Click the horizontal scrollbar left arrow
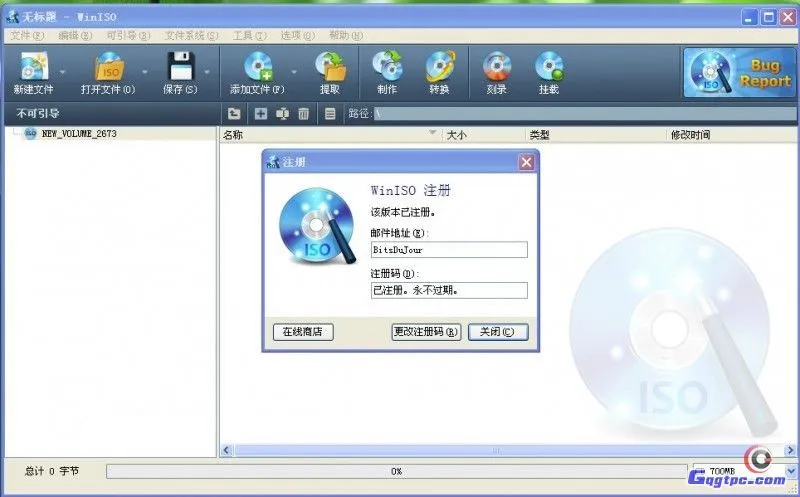 [x=227, y=450]
